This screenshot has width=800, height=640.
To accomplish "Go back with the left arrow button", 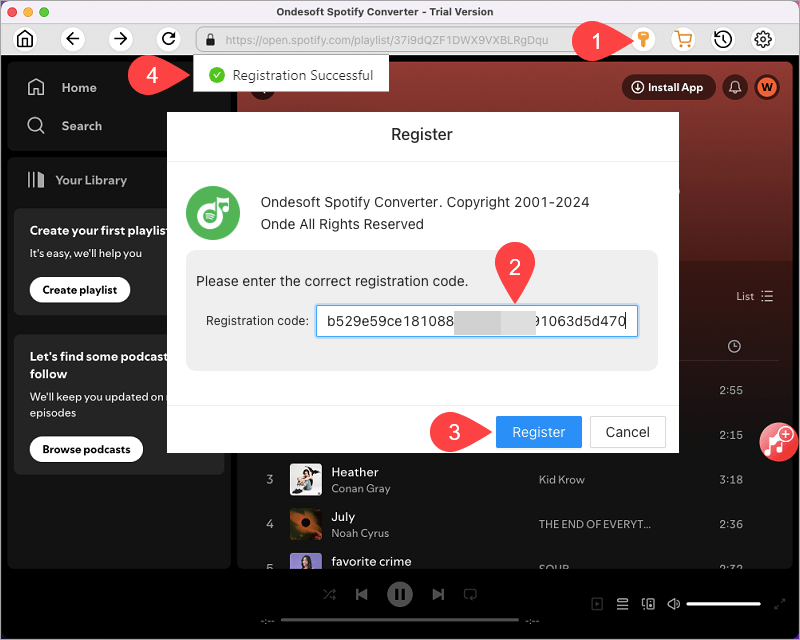I will tap(73, 39).
